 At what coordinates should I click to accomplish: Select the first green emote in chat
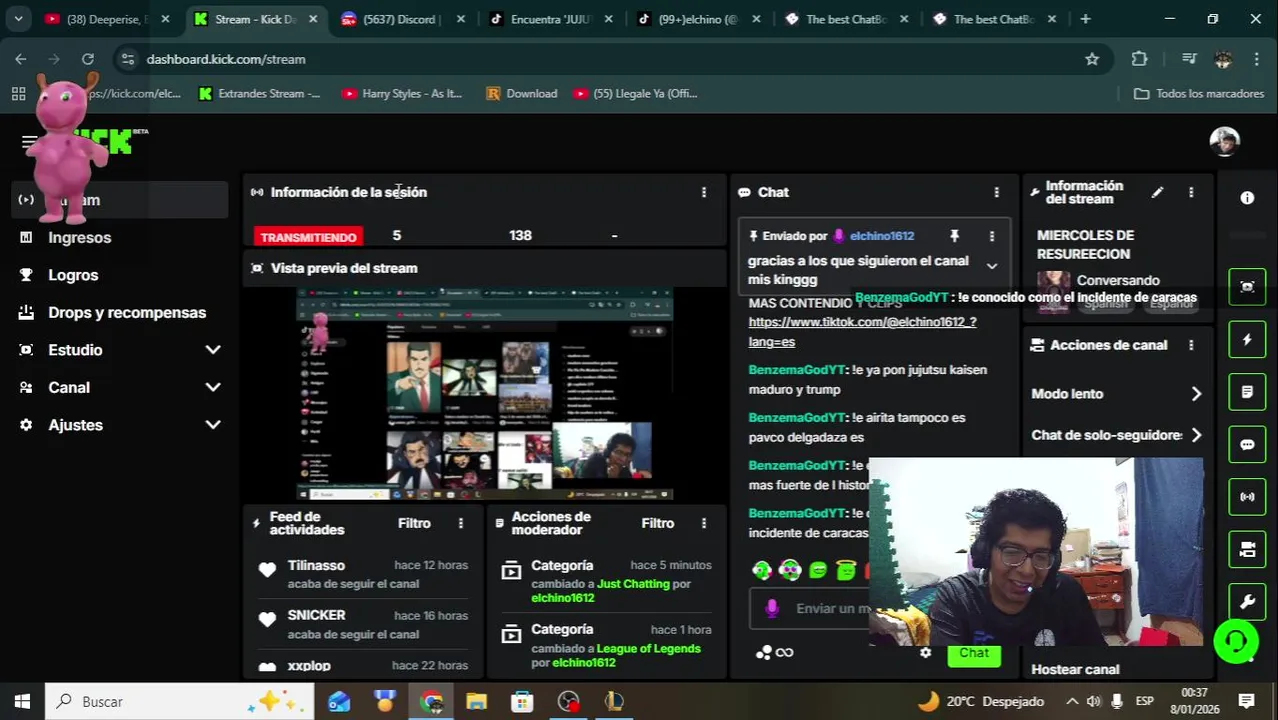coord(762,571)
